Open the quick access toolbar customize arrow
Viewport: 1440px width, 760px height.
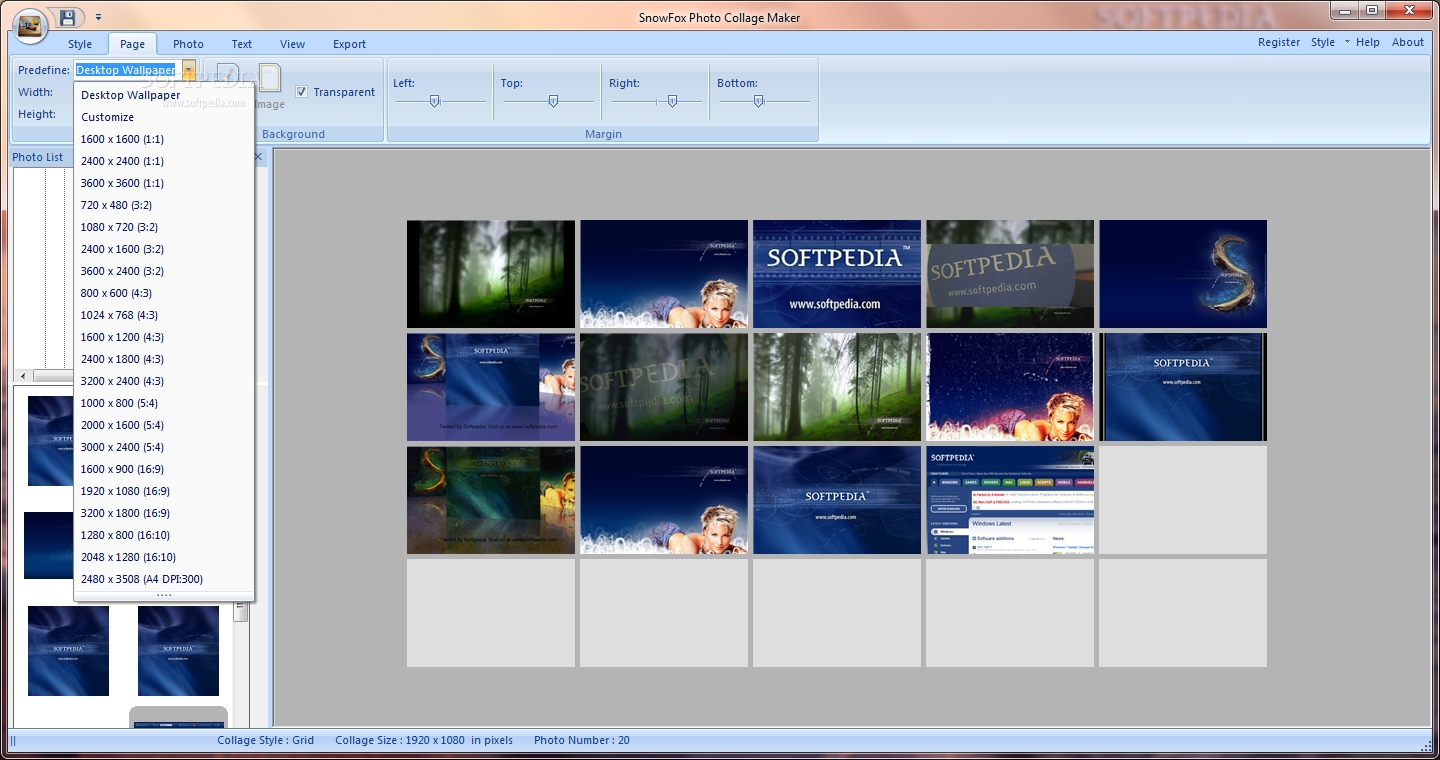(x=98, y=18)
